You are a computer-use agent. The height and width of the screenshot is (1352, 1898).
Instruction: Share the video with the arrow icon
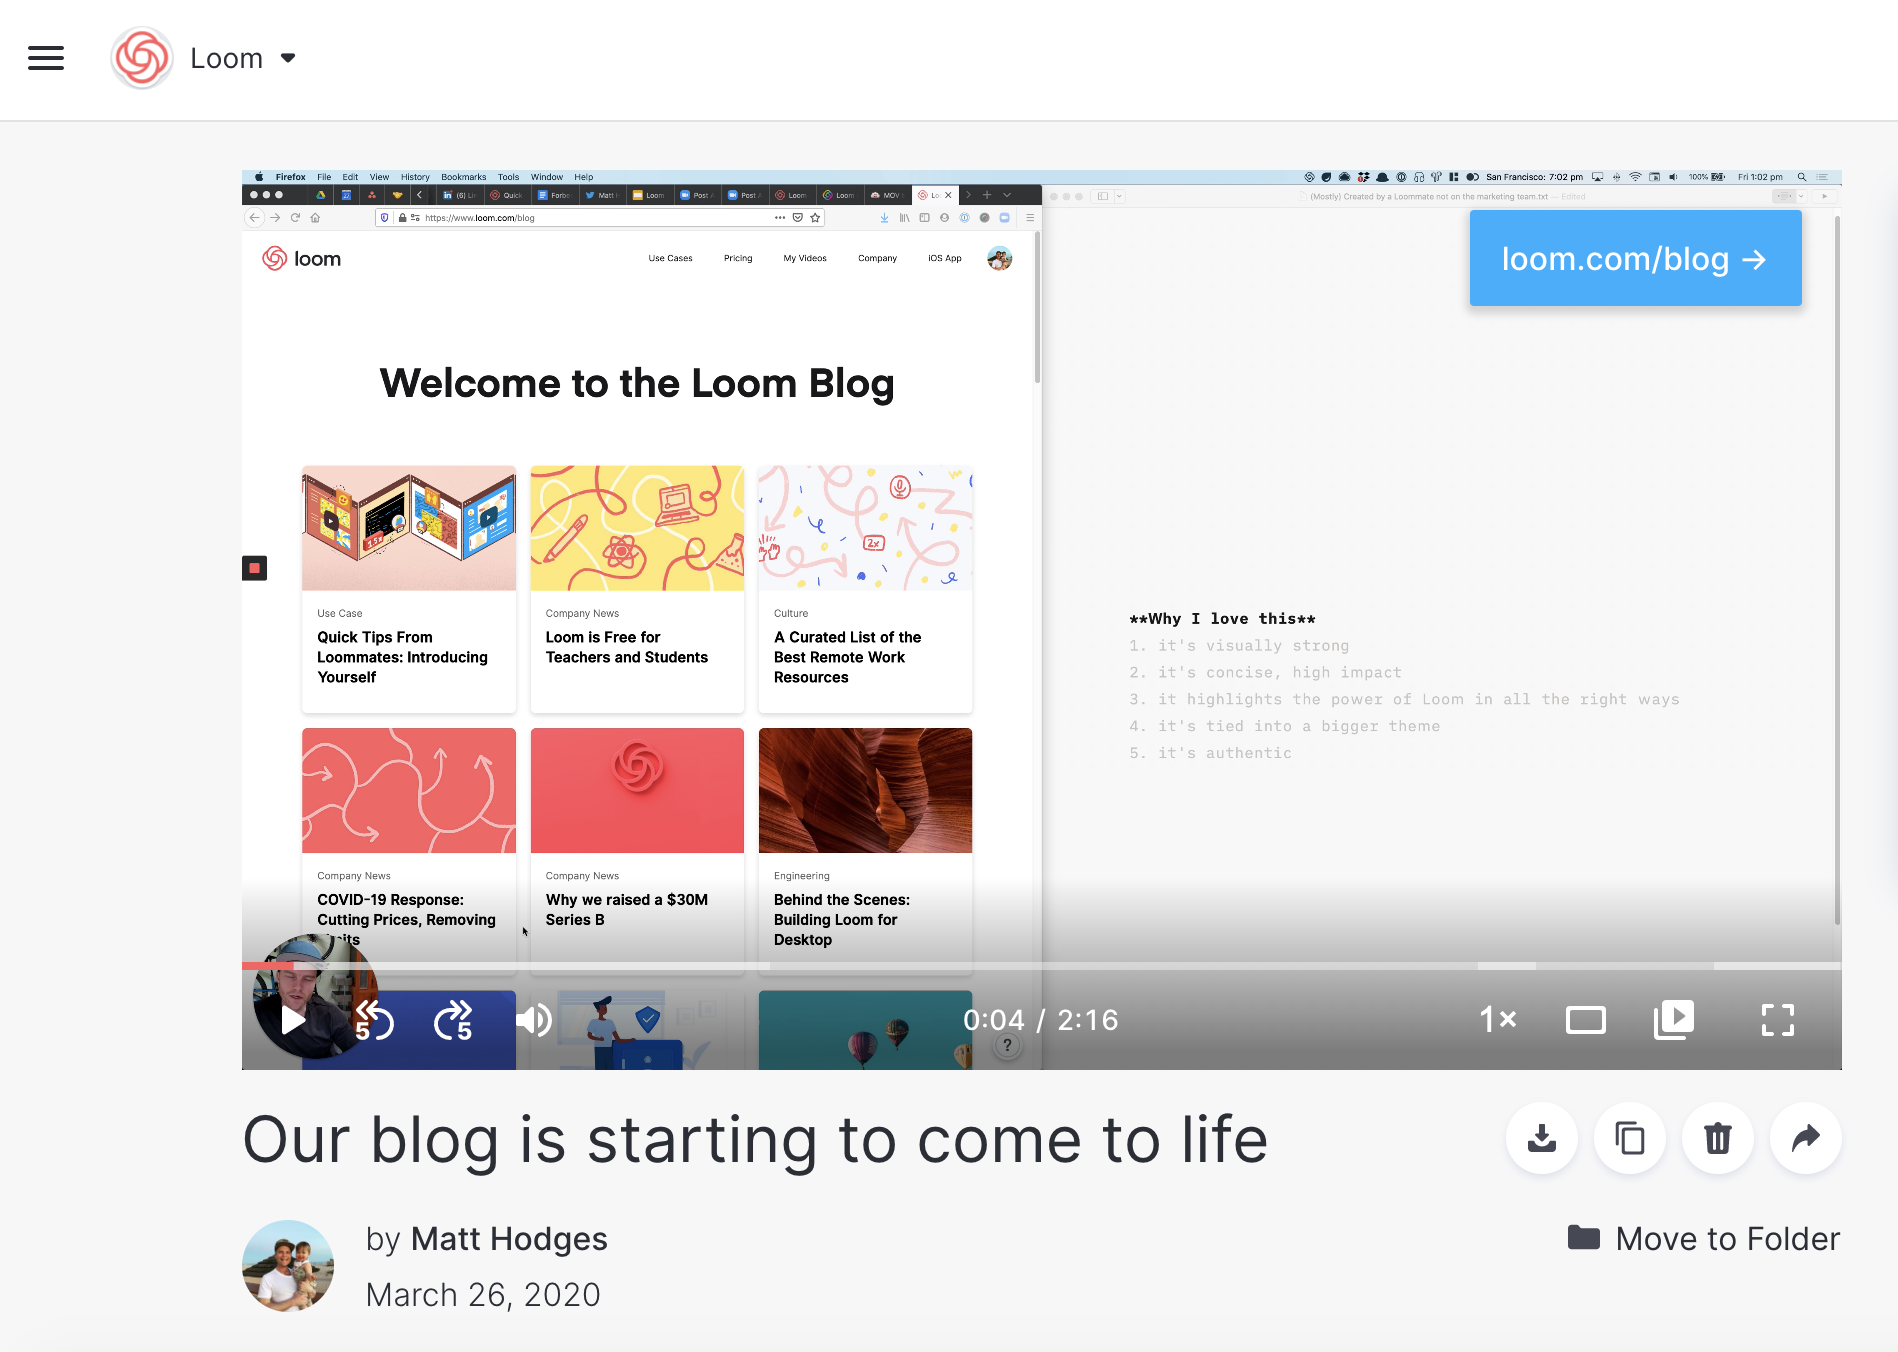tap(1806, 1138)
